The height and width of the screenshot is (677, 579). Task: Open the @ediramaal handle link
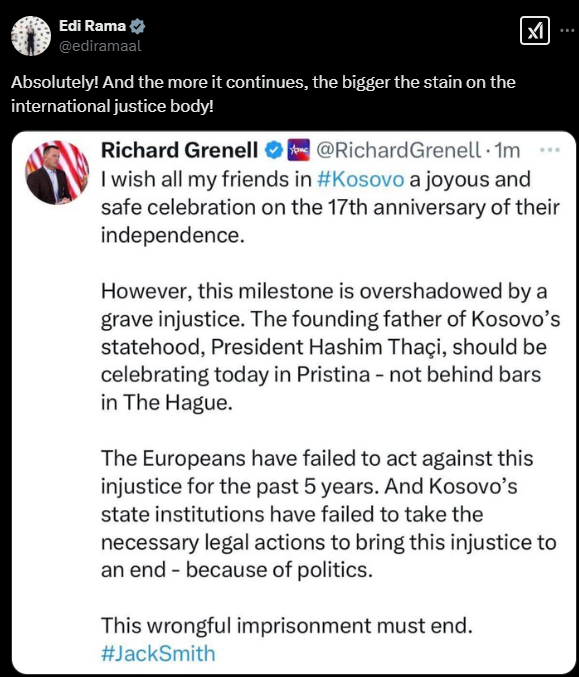100,46
